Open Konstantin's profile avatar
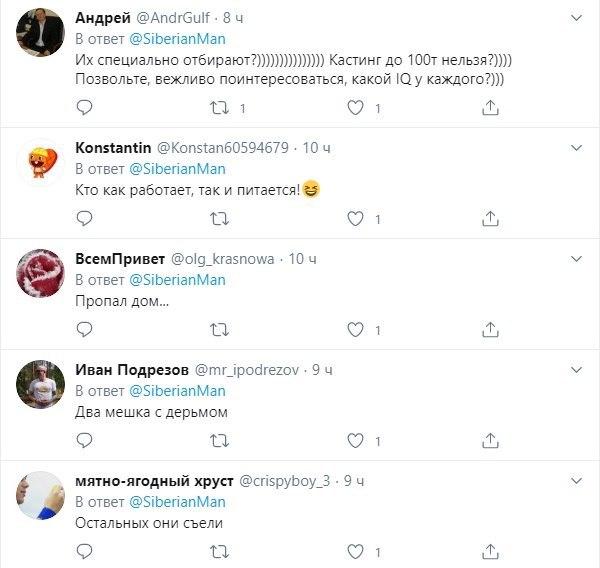 (x=42, y=163)
